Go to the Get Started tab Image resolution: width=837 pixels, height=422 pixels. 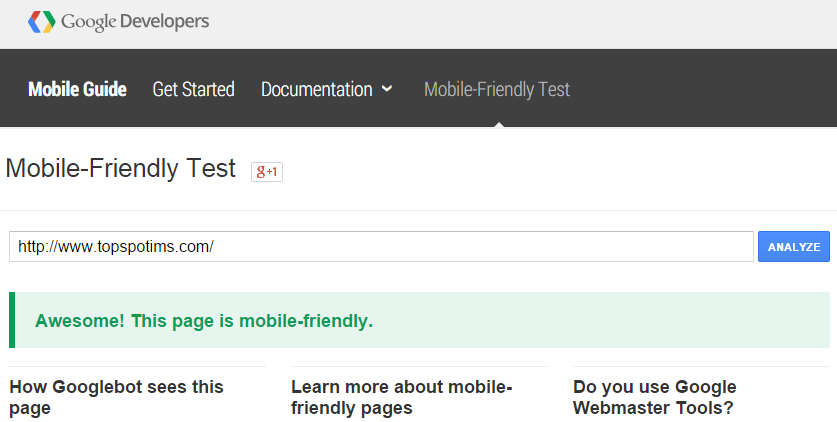pos(193,89)
